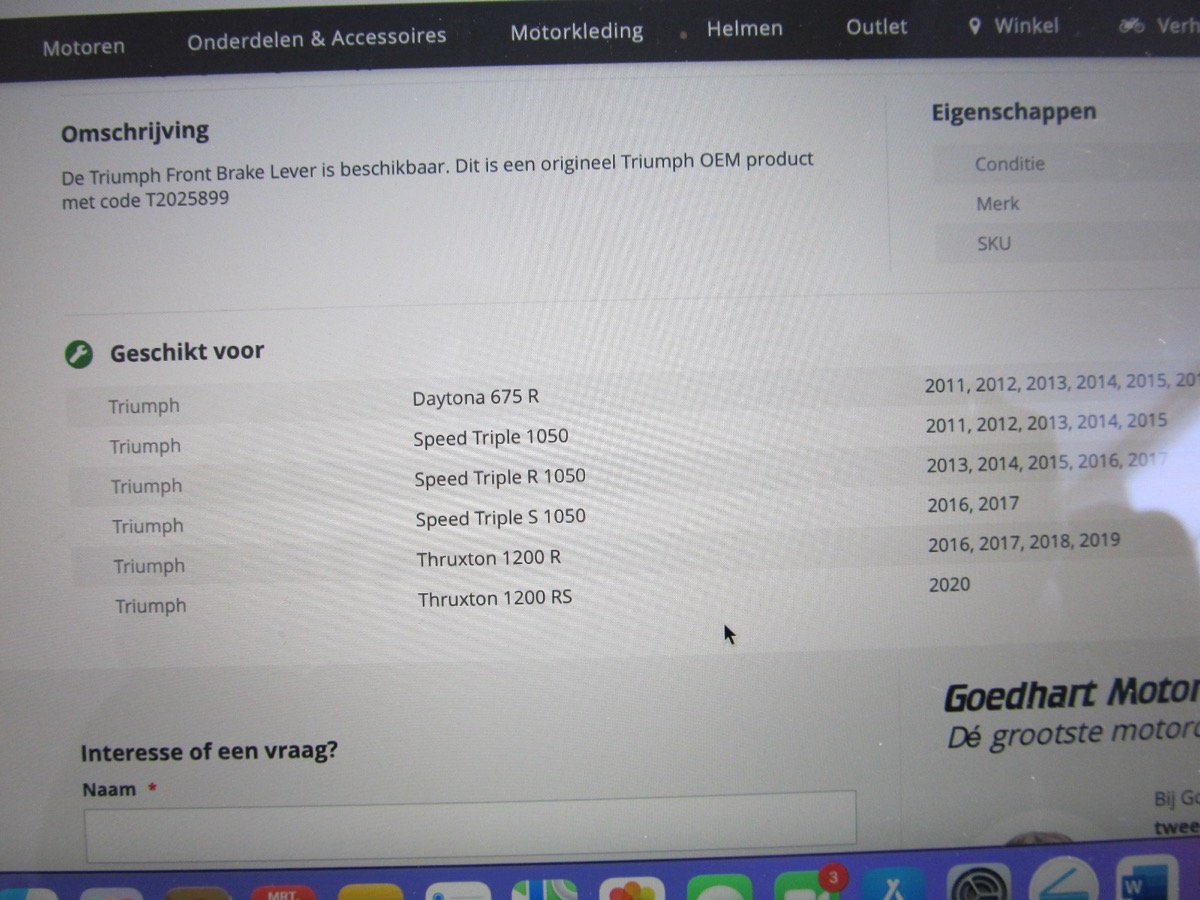Click Triumph in the Speed Triple S 1050 row
This screenshot has height=900, width=1200.
[147, 526]
